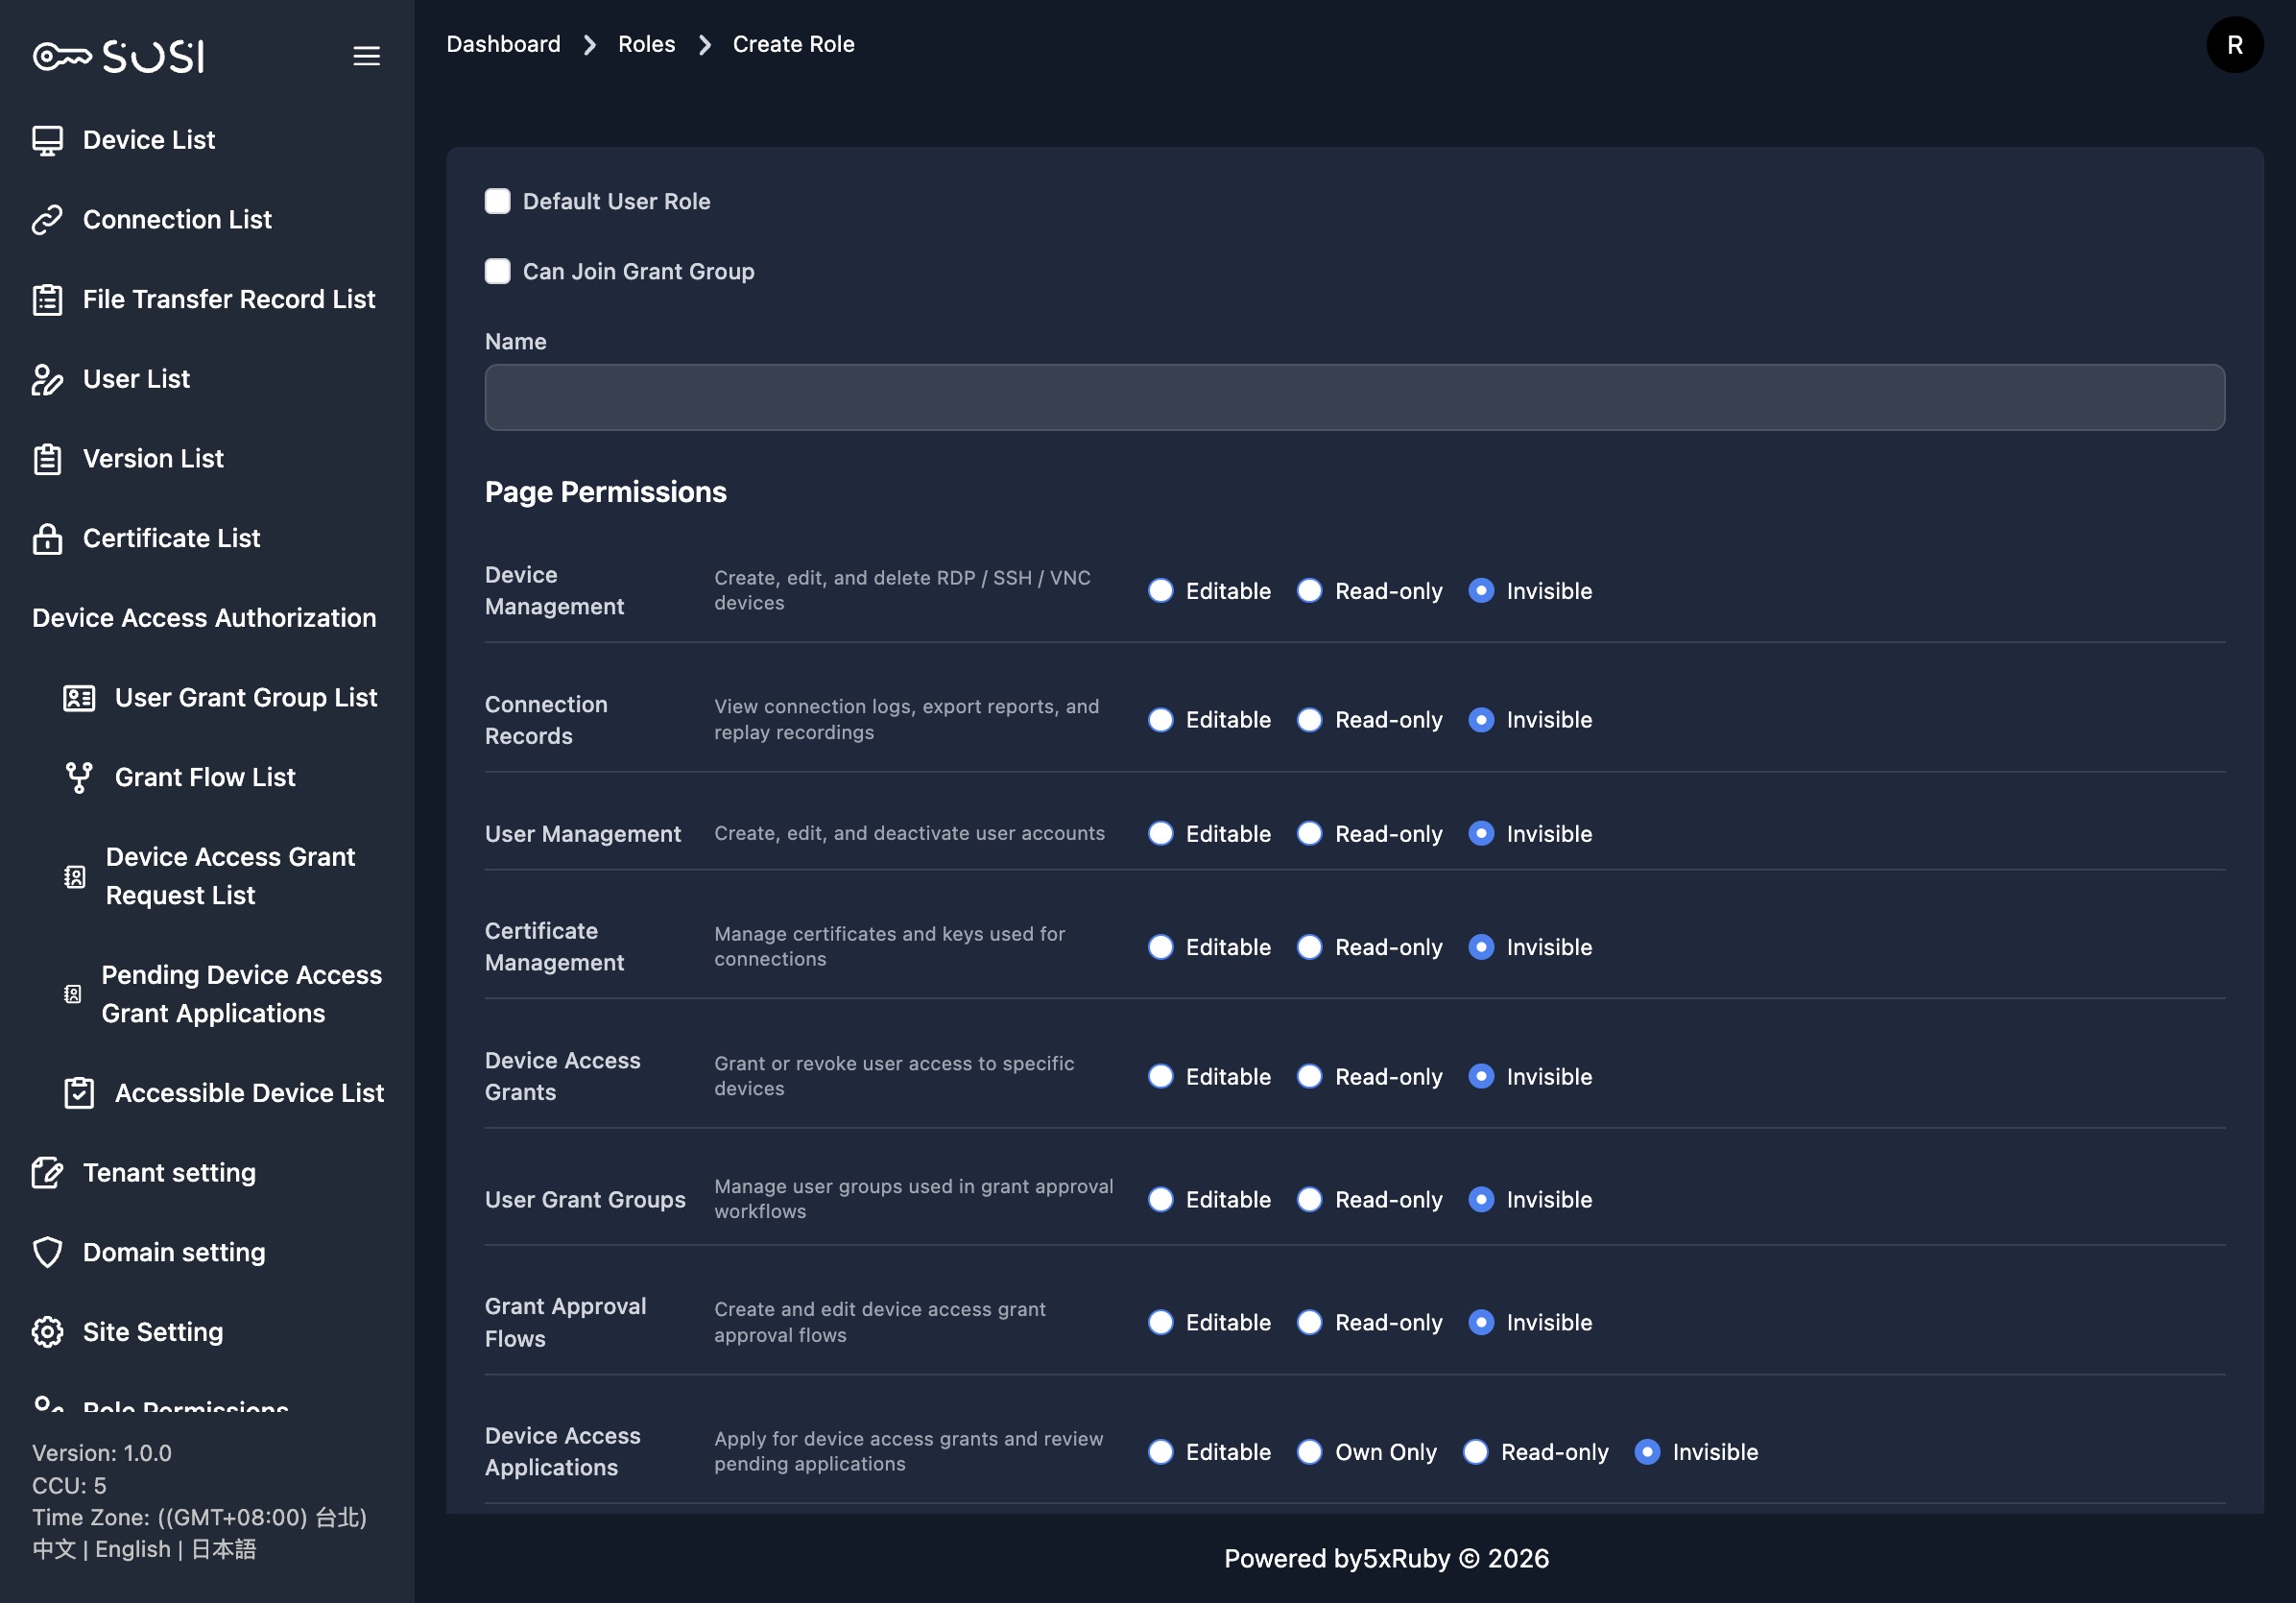Collapse Device Access Authorization section
This screenshot has height=1603, width=2296.
pos(204,618)
